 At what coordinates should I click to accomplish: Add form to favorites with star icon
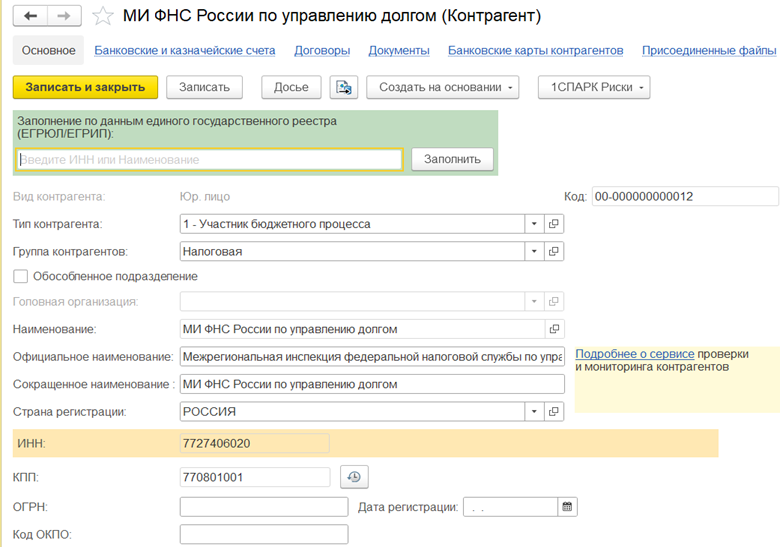coord(102,16)
